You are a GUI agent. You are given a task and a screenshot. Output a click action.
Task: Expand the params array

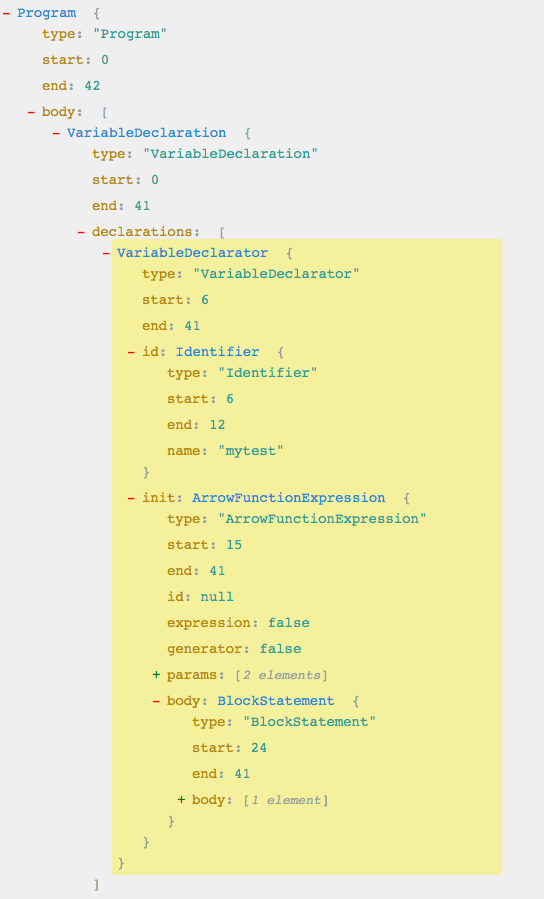156,675
